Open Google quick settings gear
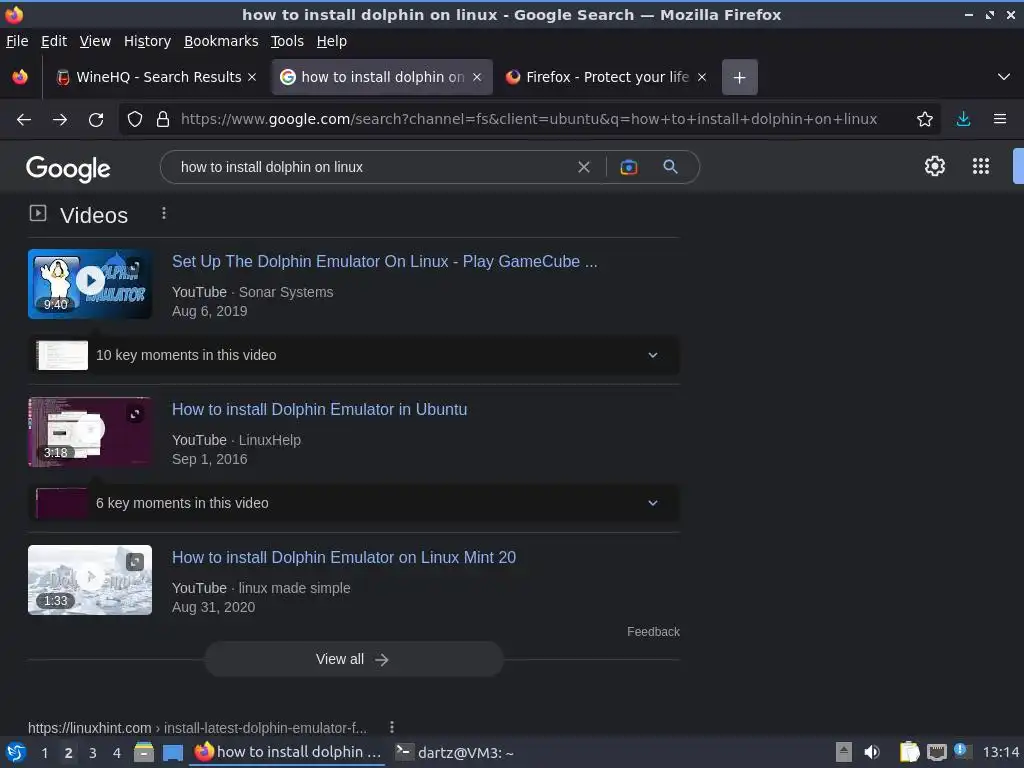Screen dimensions: 1024x768 (x=935, y=166)
